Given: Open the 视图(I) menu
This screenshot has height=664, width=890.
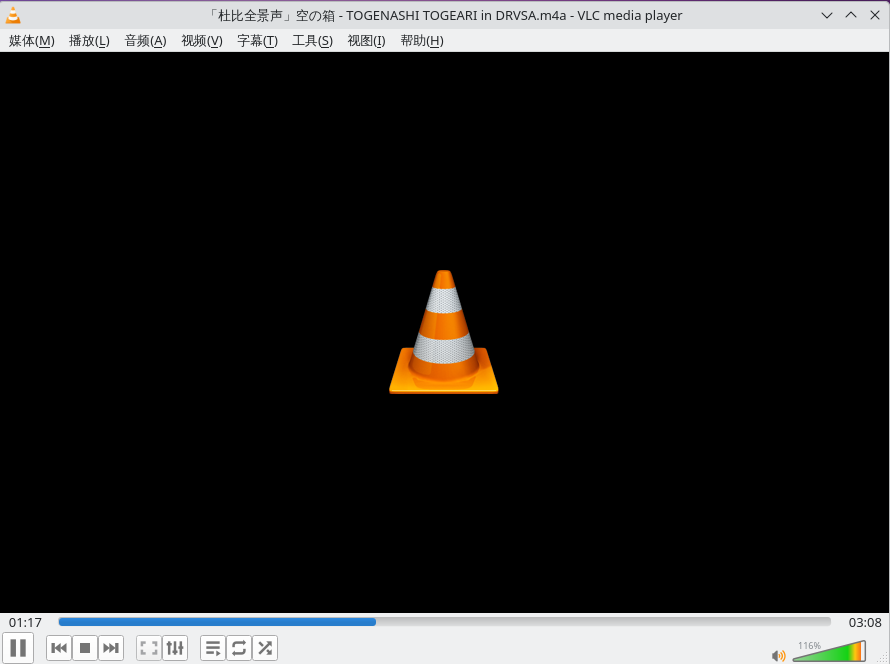Looking at the screenshot, I should (x=366, y=41).
